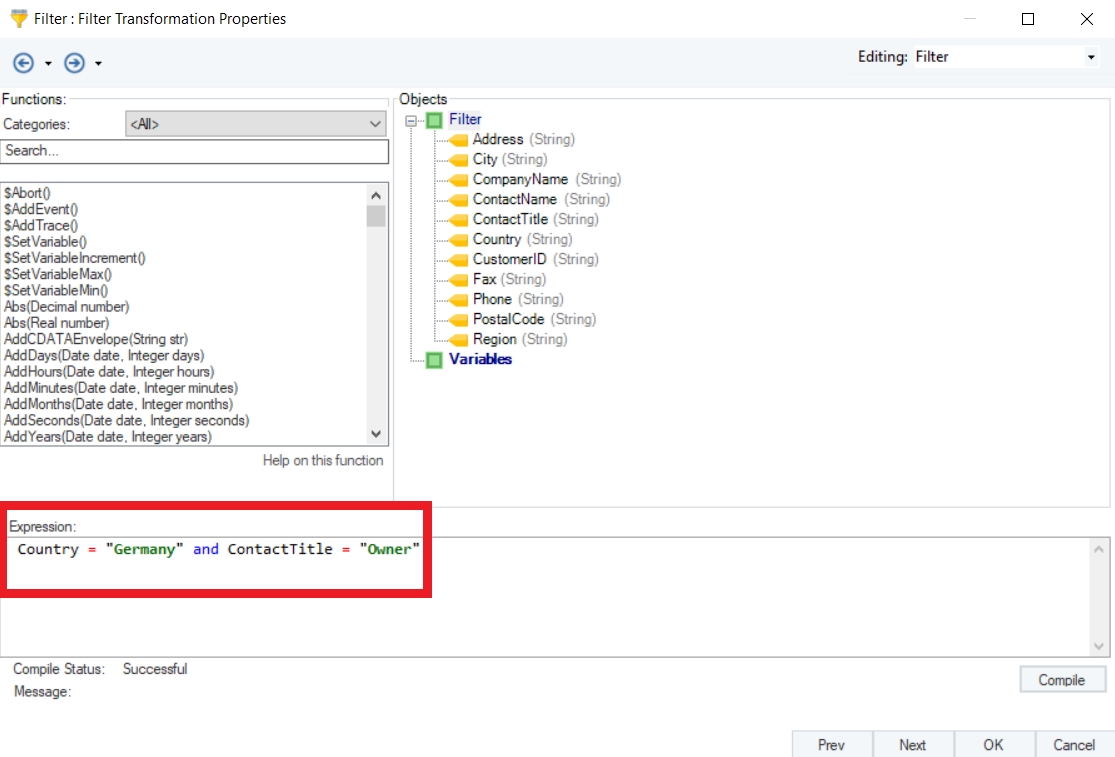Click the Cancel button
This screenshot has height=757, width=1115.
(1073, 744)
